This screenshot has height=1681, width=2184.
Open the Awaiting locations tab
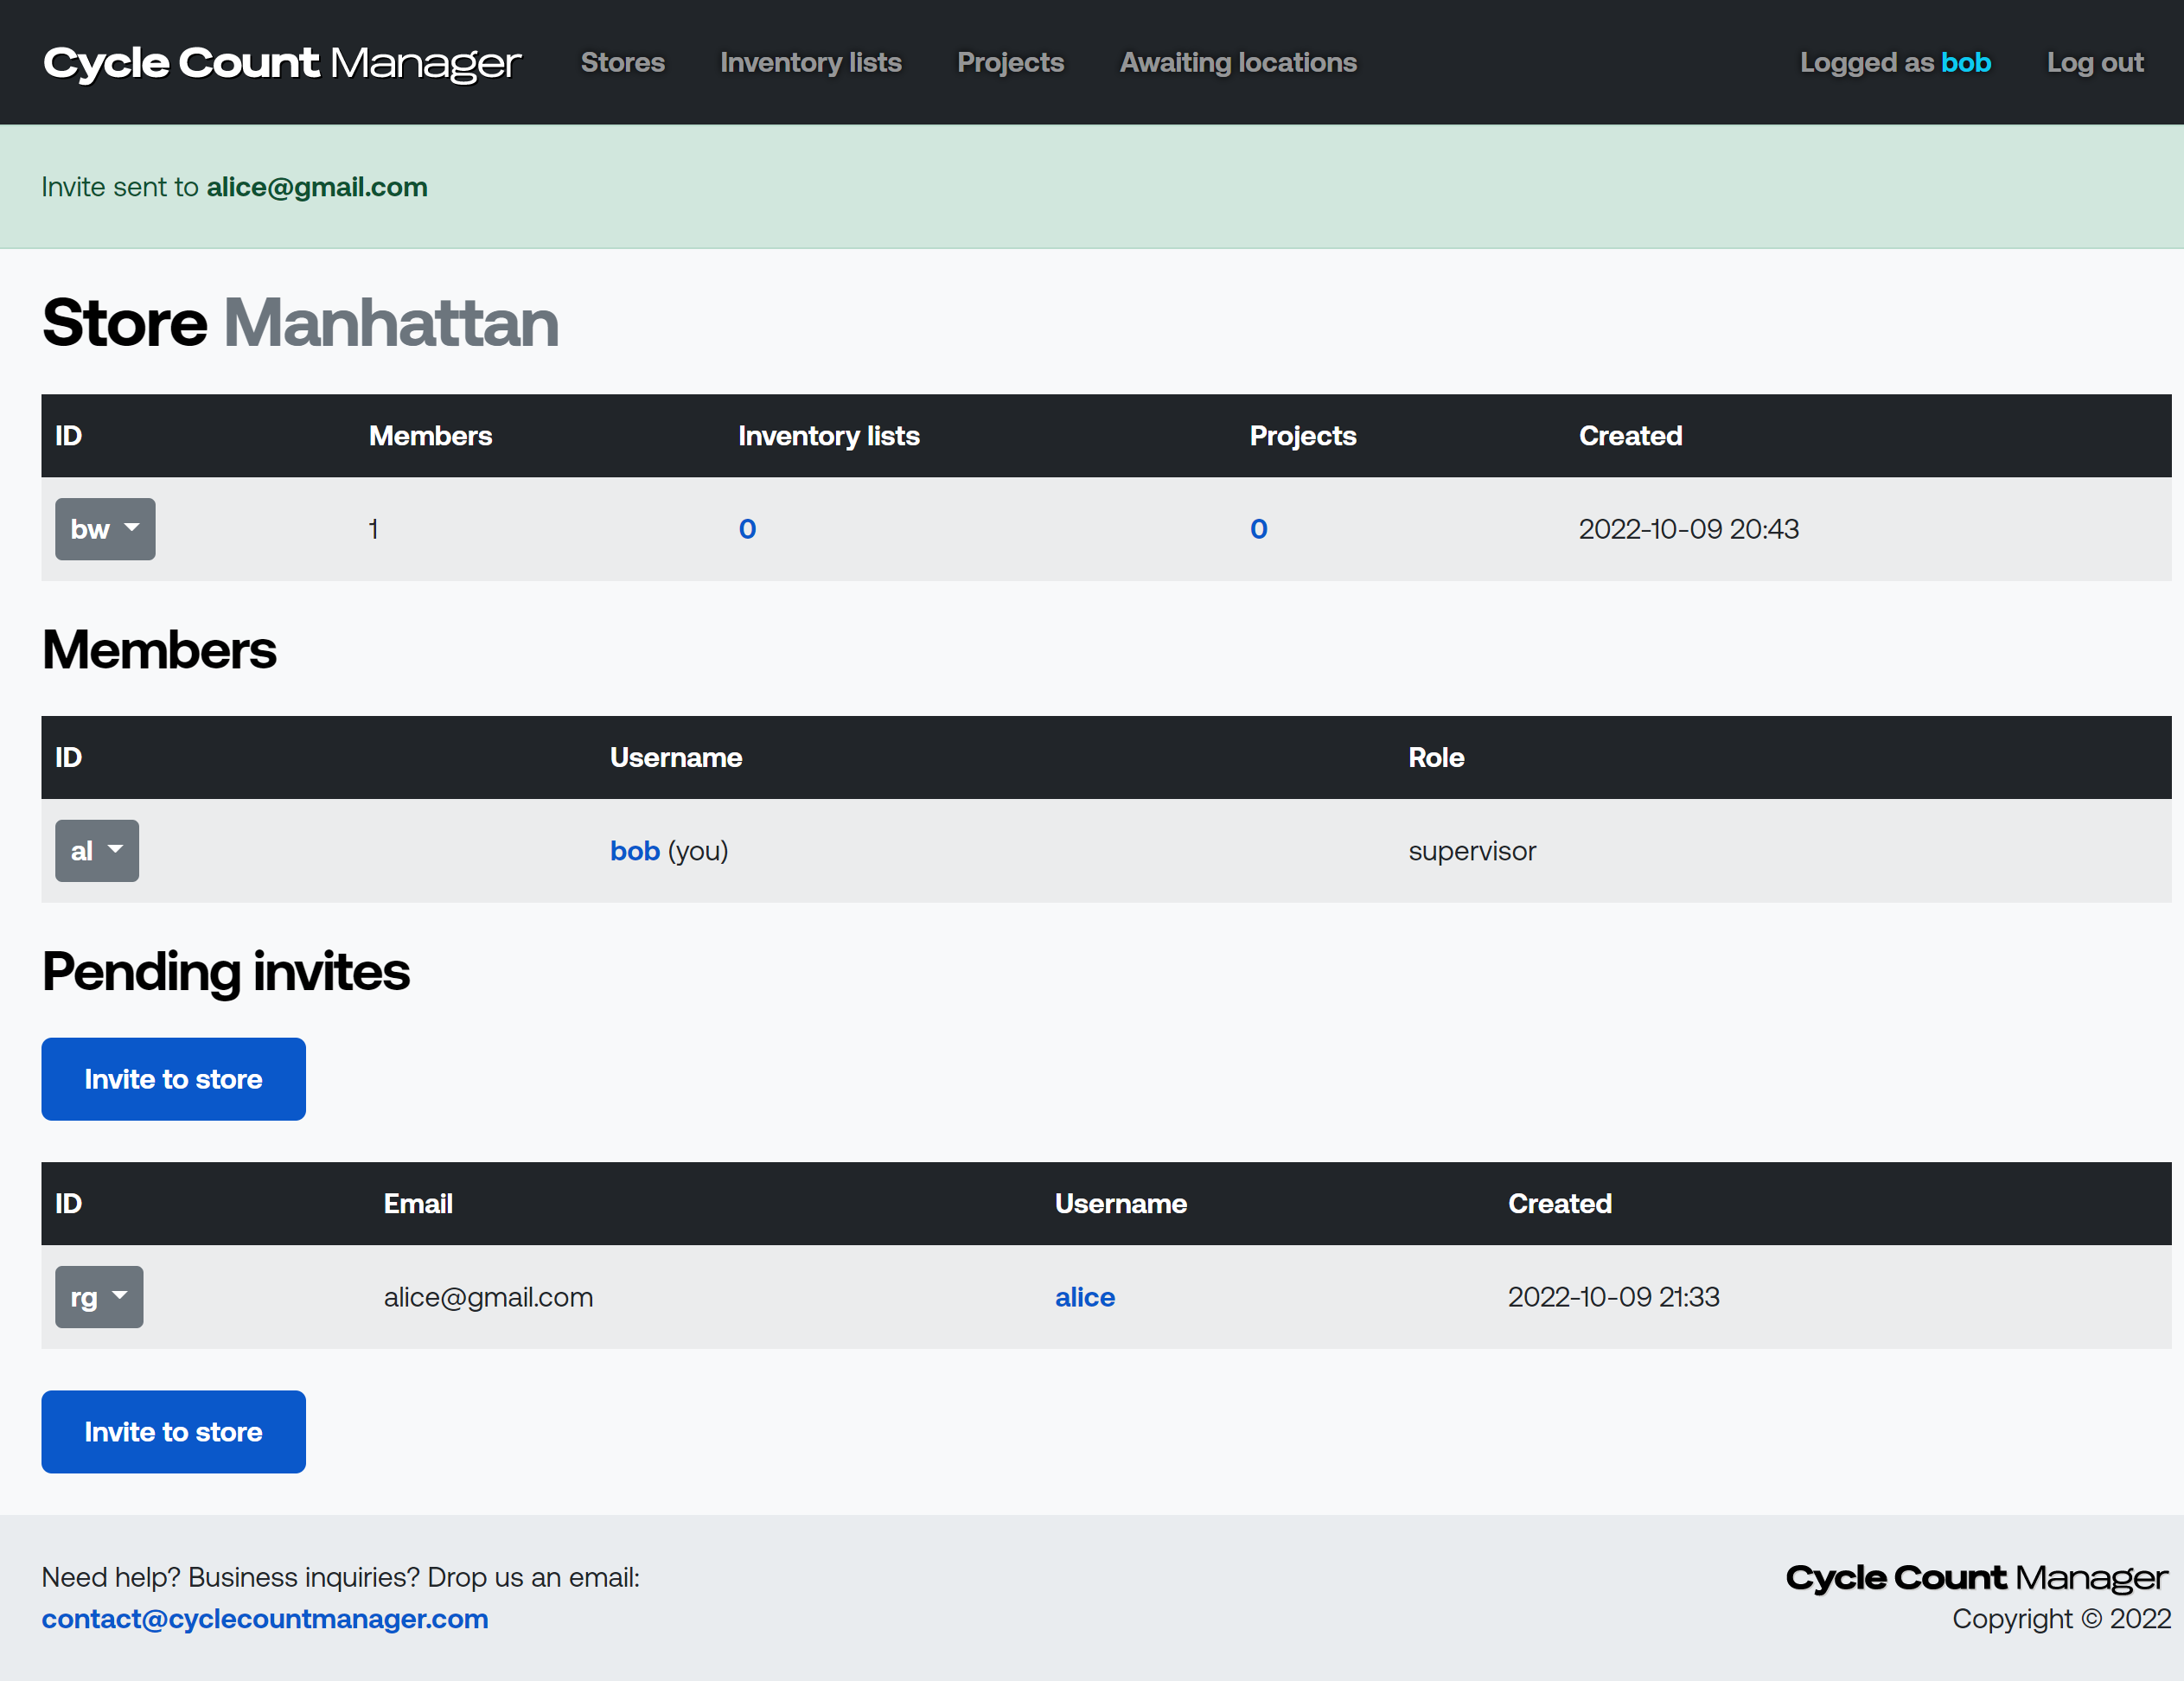click(1237, 61)
